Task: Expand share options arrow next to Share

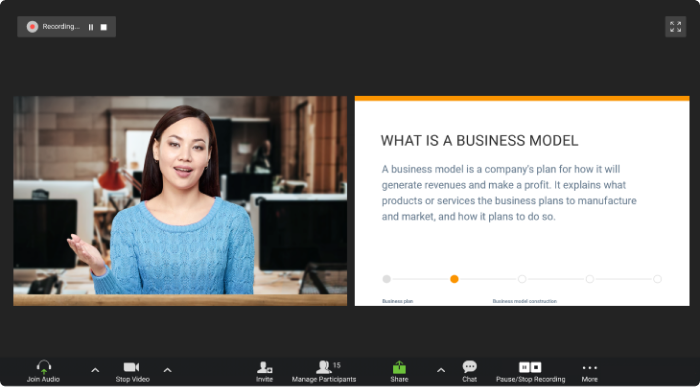Action: (x=441, y=370)
